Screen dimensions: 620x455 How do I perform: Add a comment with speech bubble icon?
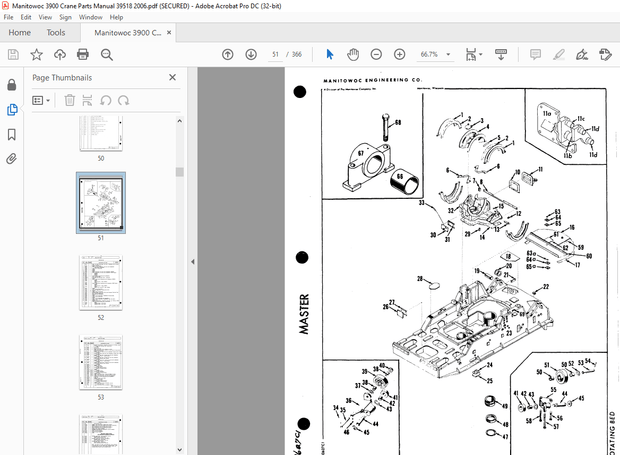tap(535, 55)
